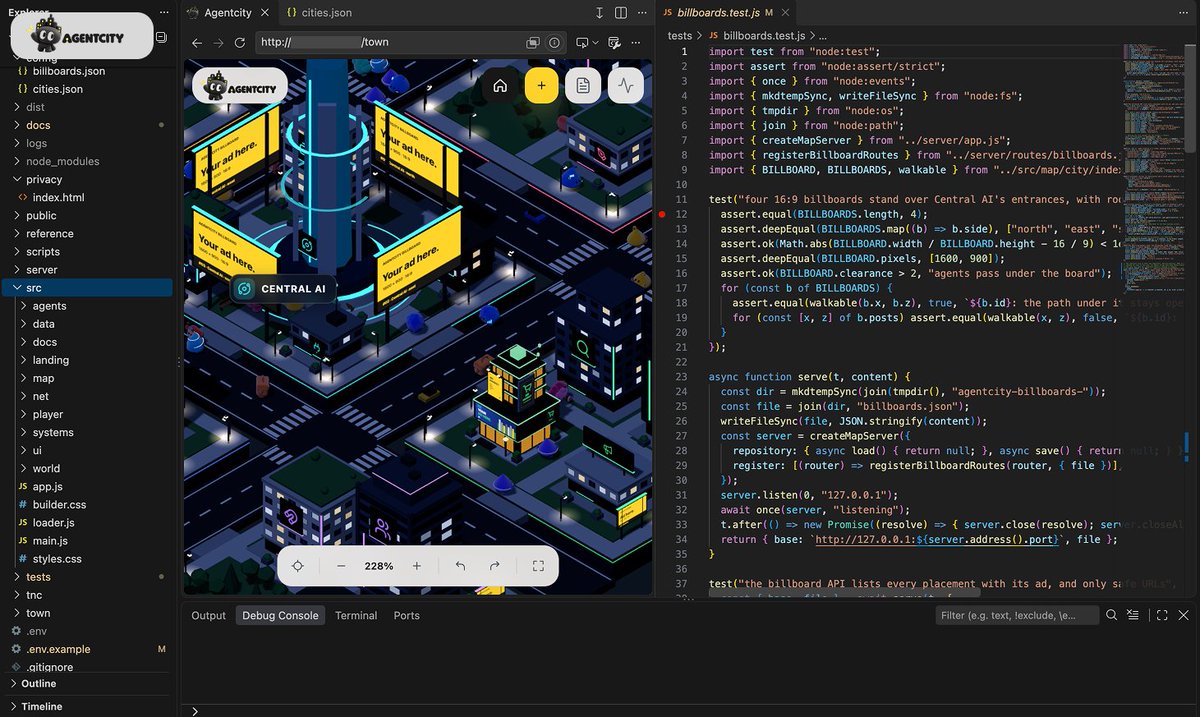1200x717 pixels.
Task: Focus the Debug Console filter field
Action: click(x=1018, y=616)
